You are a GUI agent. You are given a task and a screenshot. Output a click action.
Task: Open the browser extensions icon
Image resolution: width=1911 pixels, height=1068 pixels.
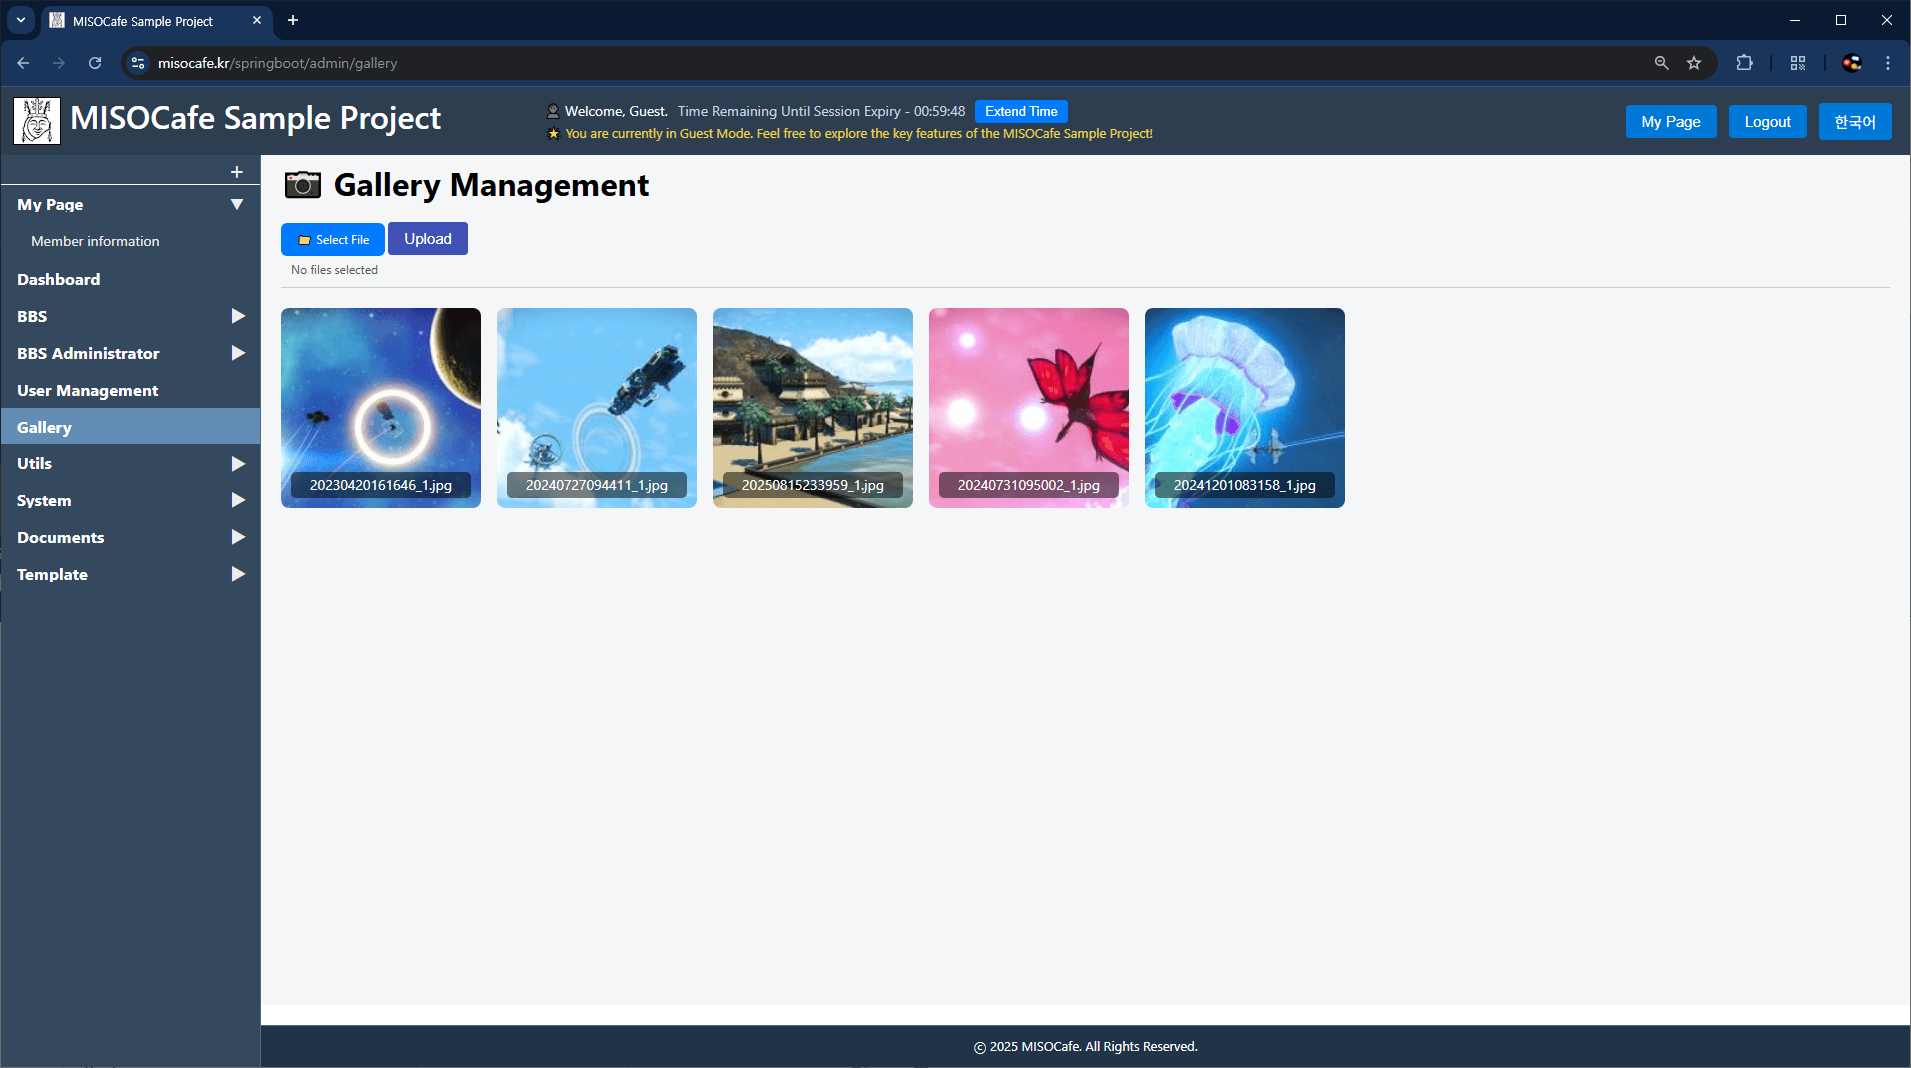(1744, 62)
